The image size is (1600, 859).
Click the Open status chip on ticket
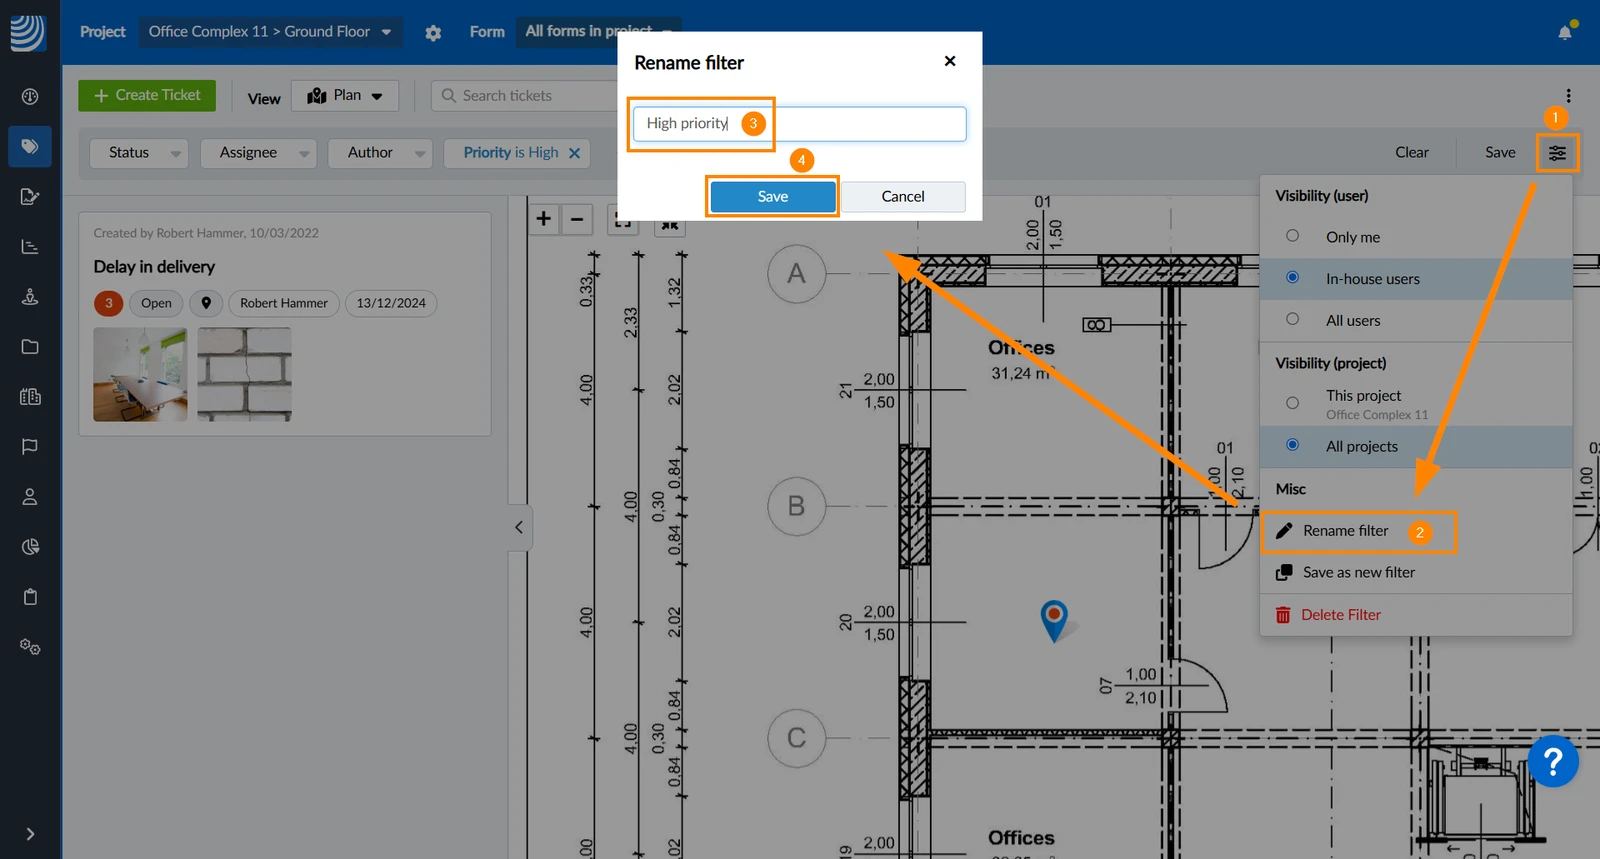pos(156,303)
